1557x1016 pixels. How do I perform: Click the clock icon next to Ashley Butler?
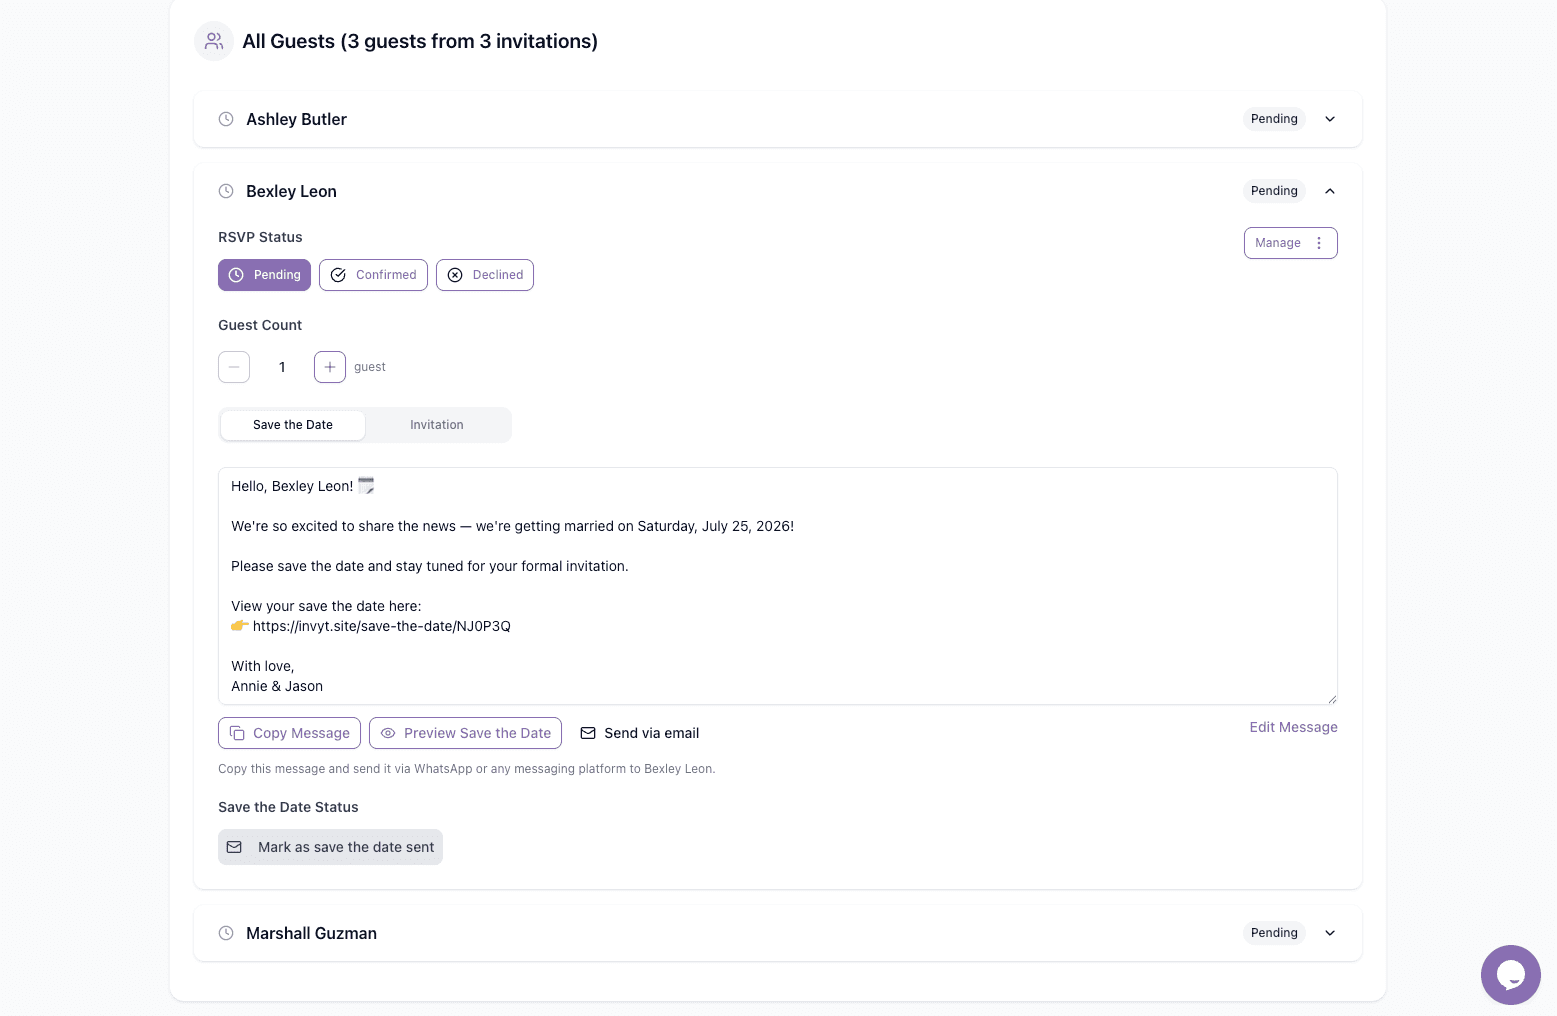tap(226, 119)
